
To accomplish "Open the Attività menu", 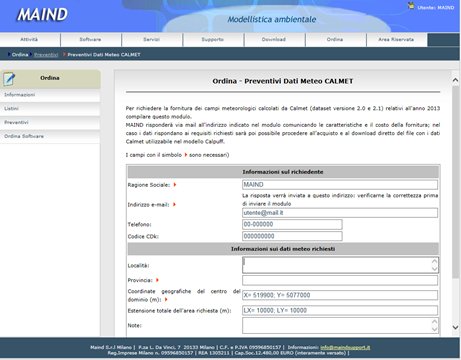I will click(30, 40).
